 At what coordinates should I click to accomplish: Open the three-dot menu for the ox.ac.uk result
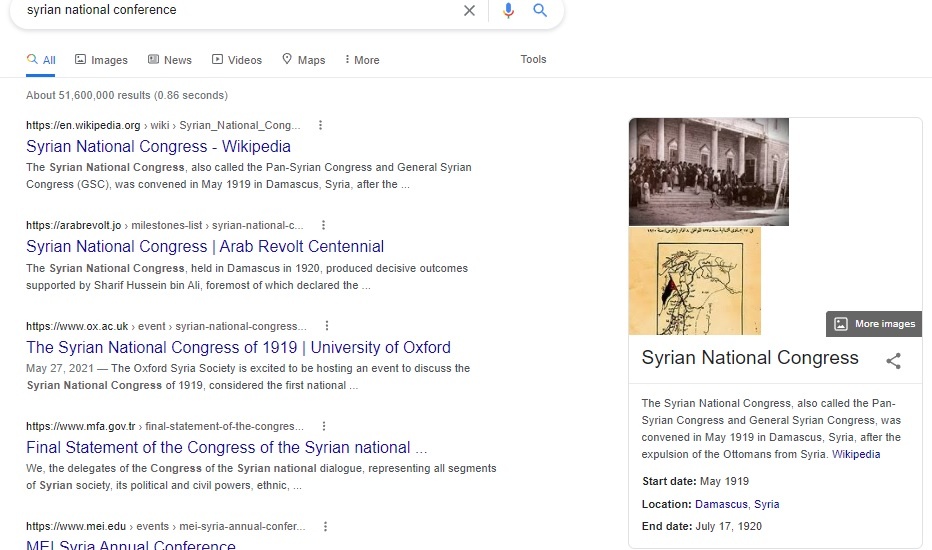(x=326, y=326)
